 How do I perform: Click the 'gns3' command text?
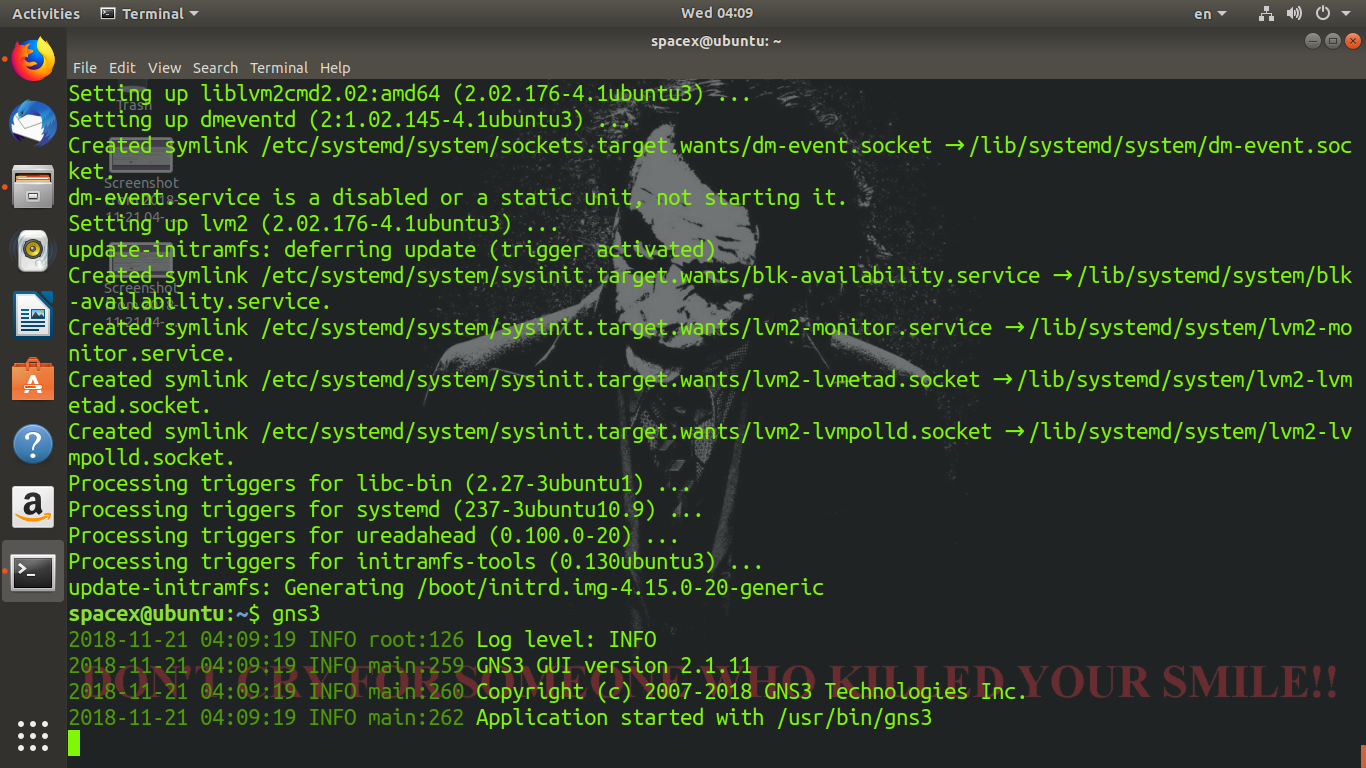(x=296, y=614)
